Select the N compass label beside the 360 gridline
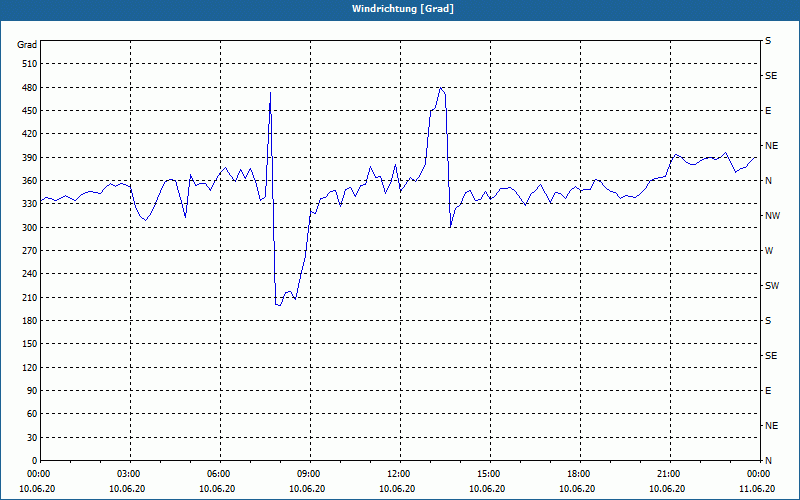Screen dimensions: 800x500 point(768,181)
